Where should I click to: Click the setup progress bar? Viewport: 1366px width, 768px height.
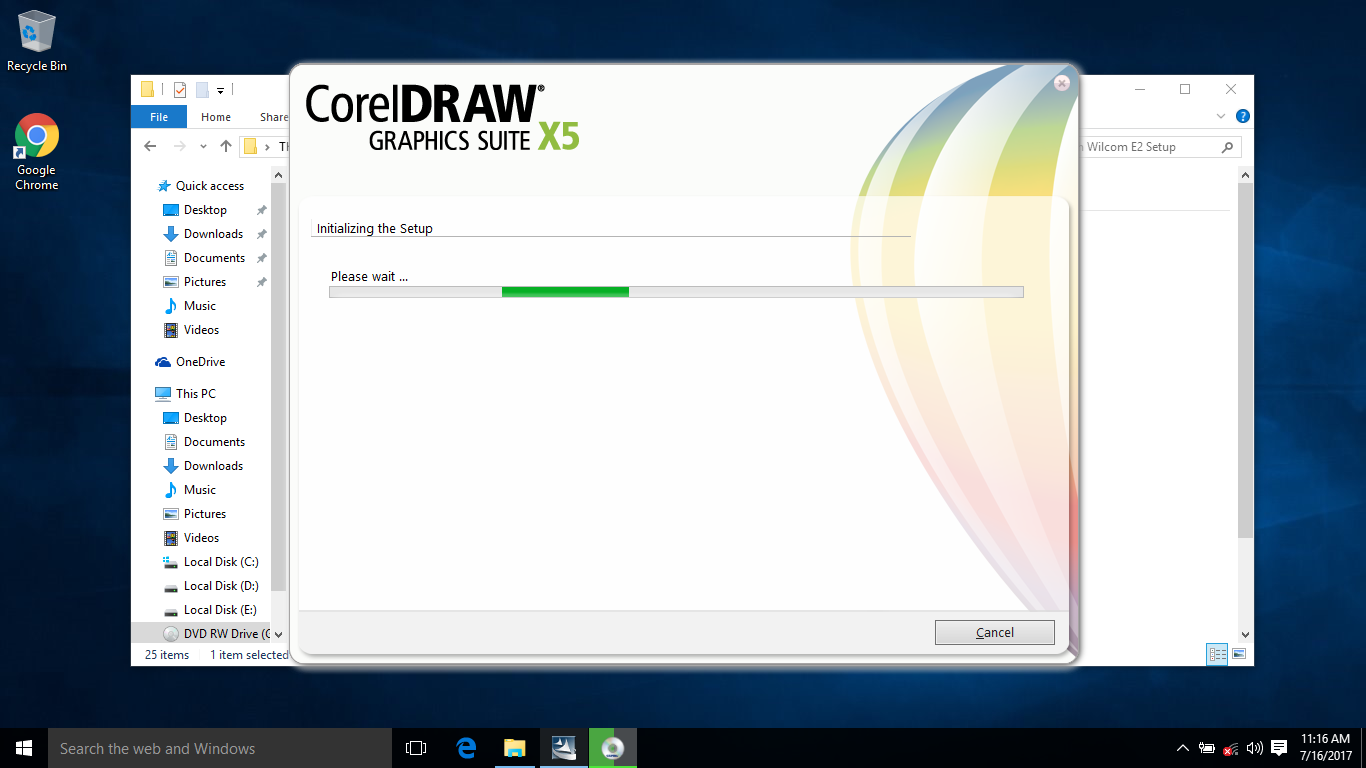coord(676,292)
